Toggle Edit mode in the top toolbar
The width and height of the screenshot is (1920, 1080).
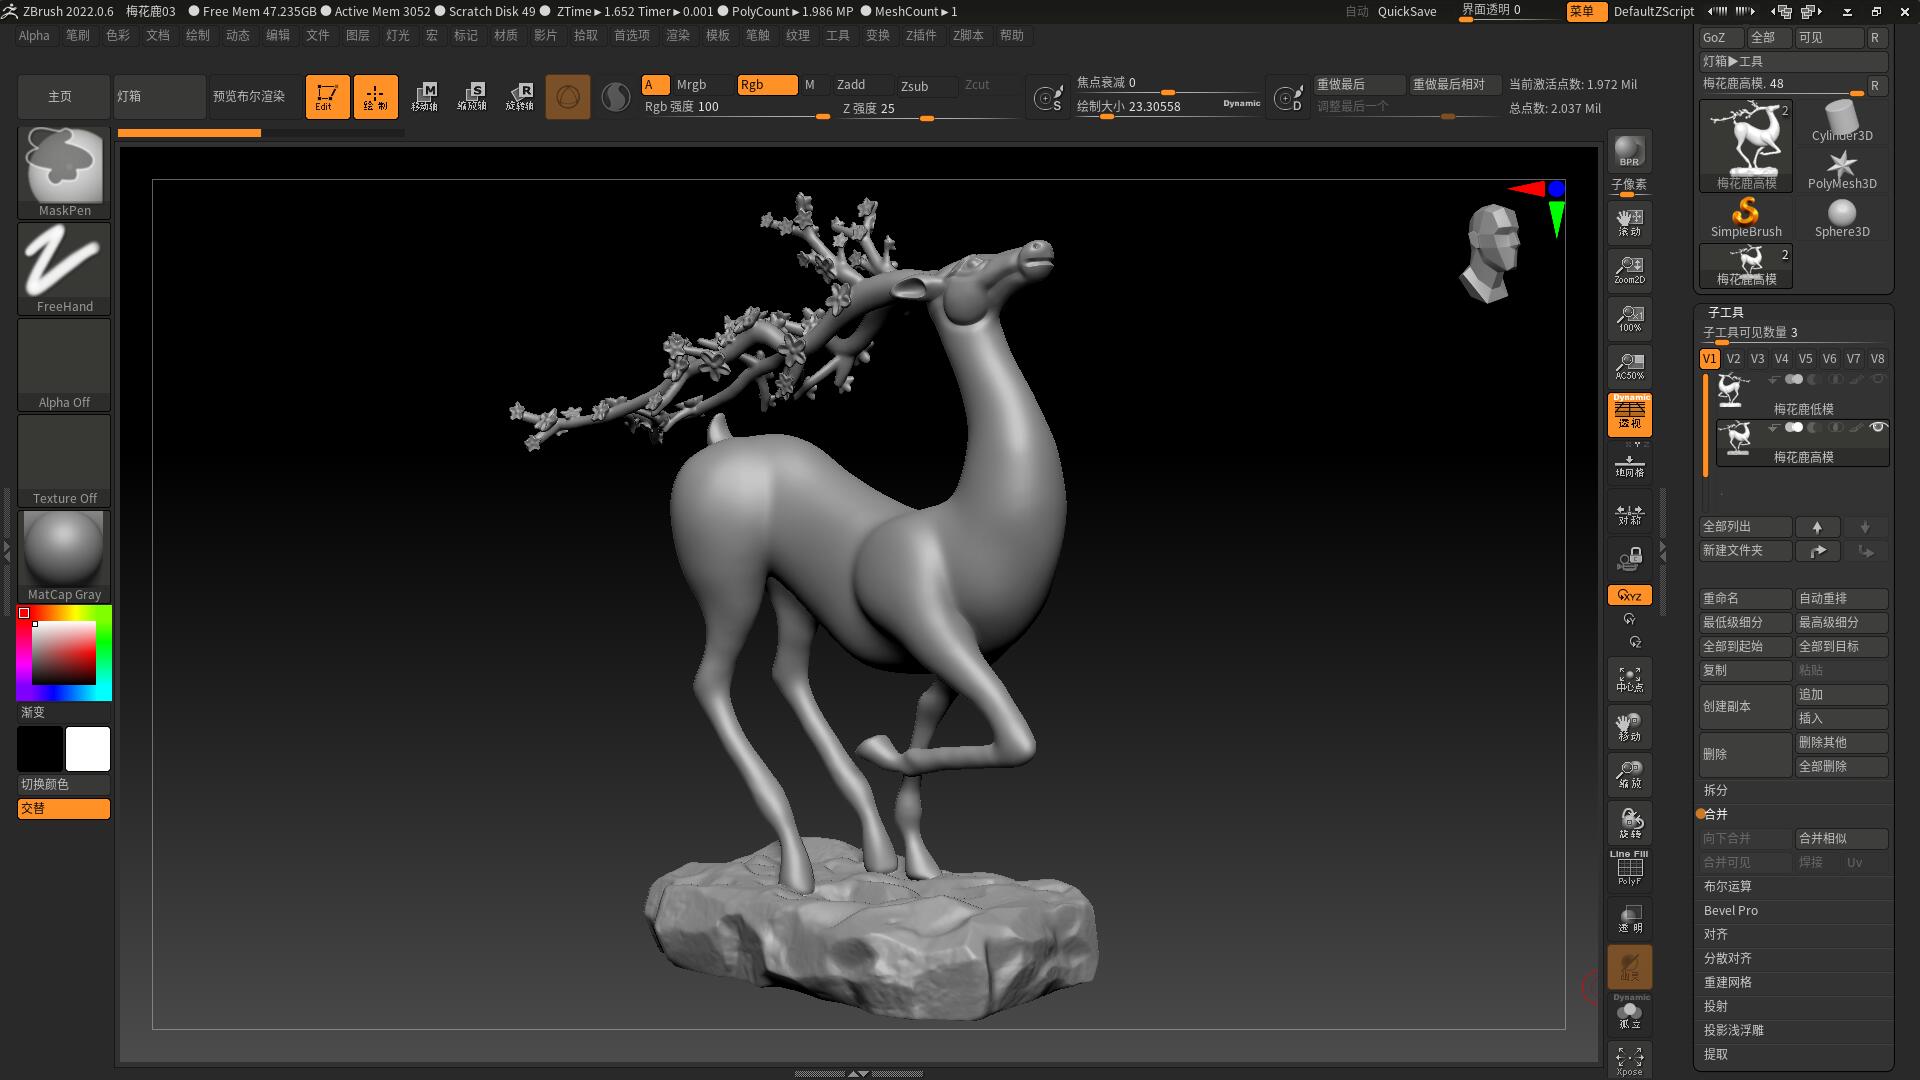tap(327, 96)
